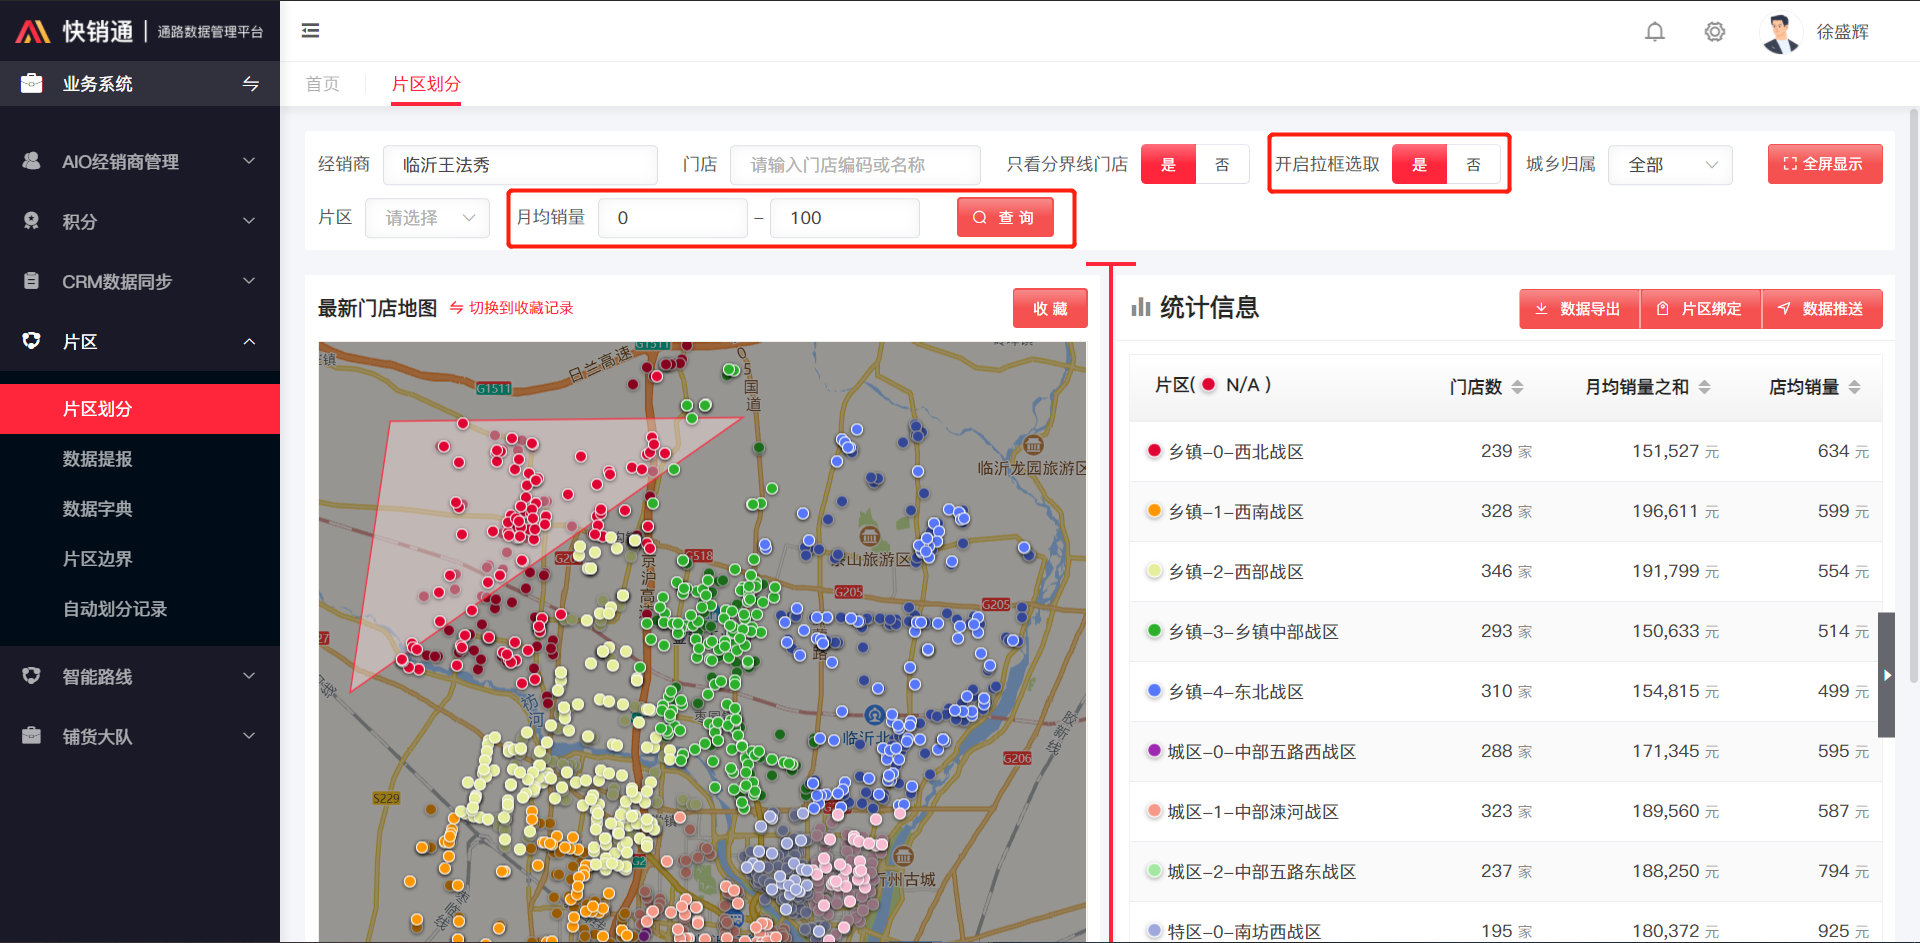Screen dimensions: 1920x943
Task: Expand the 智能路线 menu
Action: tap(249, 676)
